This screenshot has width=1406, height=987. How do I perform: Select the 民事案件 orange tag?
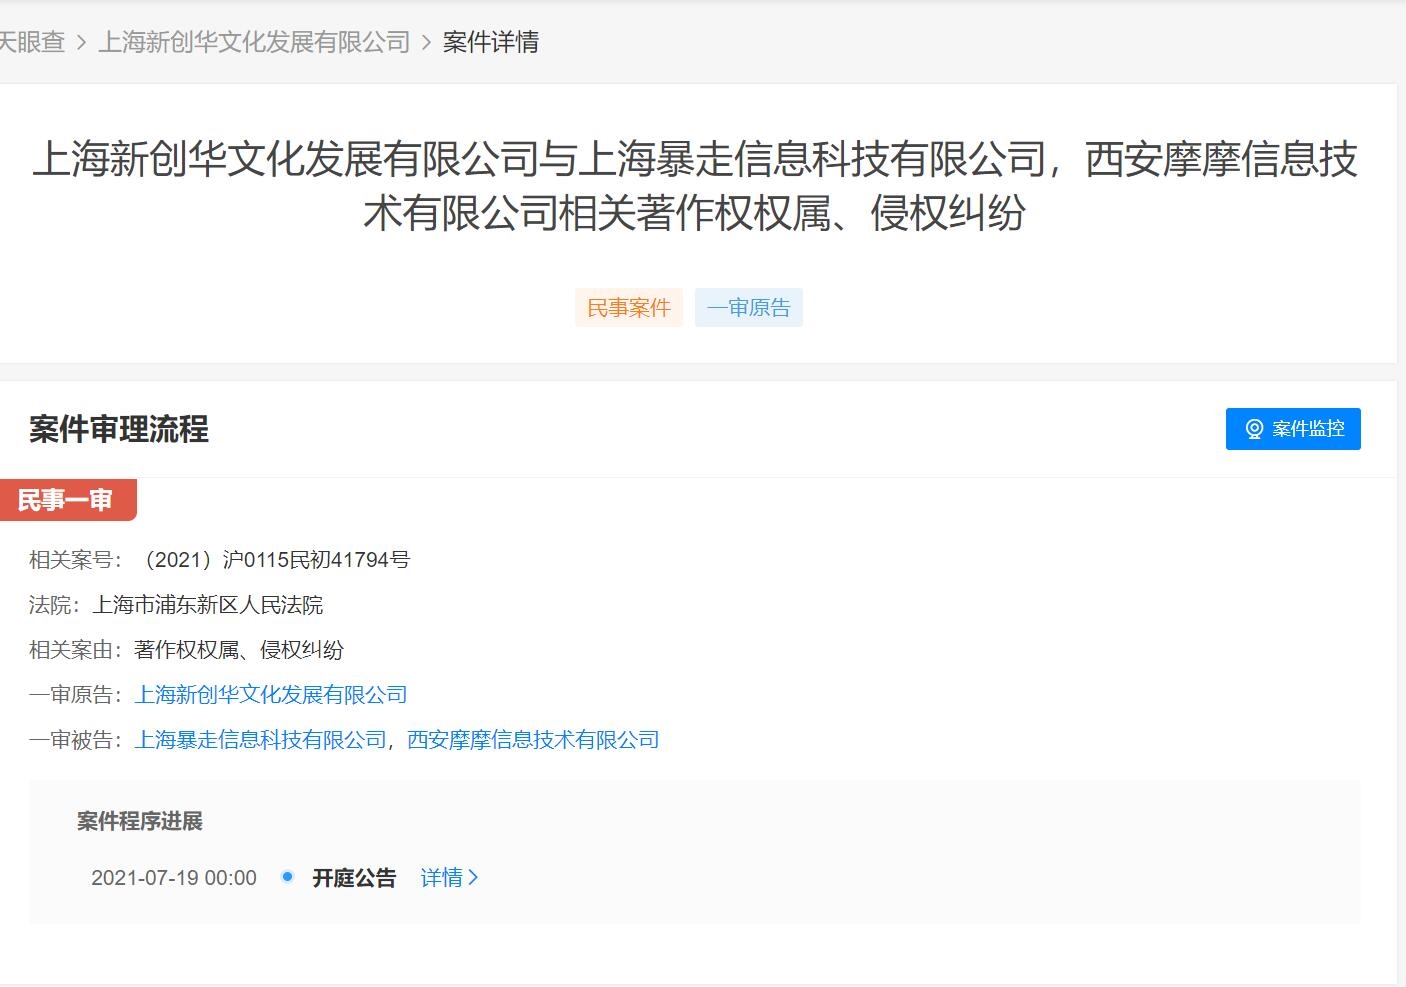pos(628,308)
